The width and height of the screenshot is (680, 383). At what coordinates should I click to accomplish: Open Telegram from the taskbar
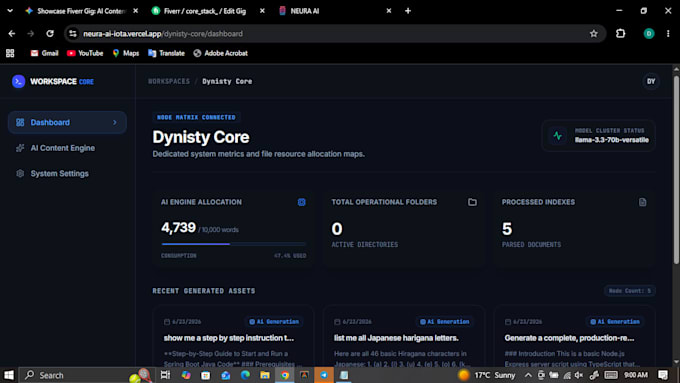324,375
